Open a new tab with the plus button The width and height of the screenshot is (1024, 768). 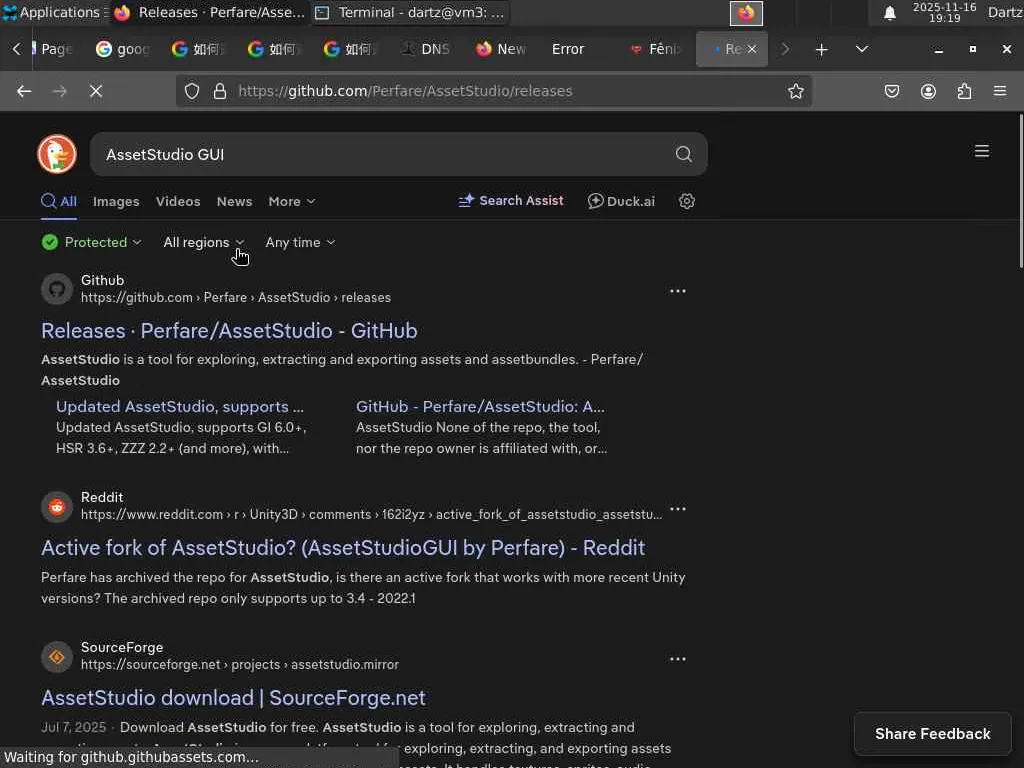822,50
